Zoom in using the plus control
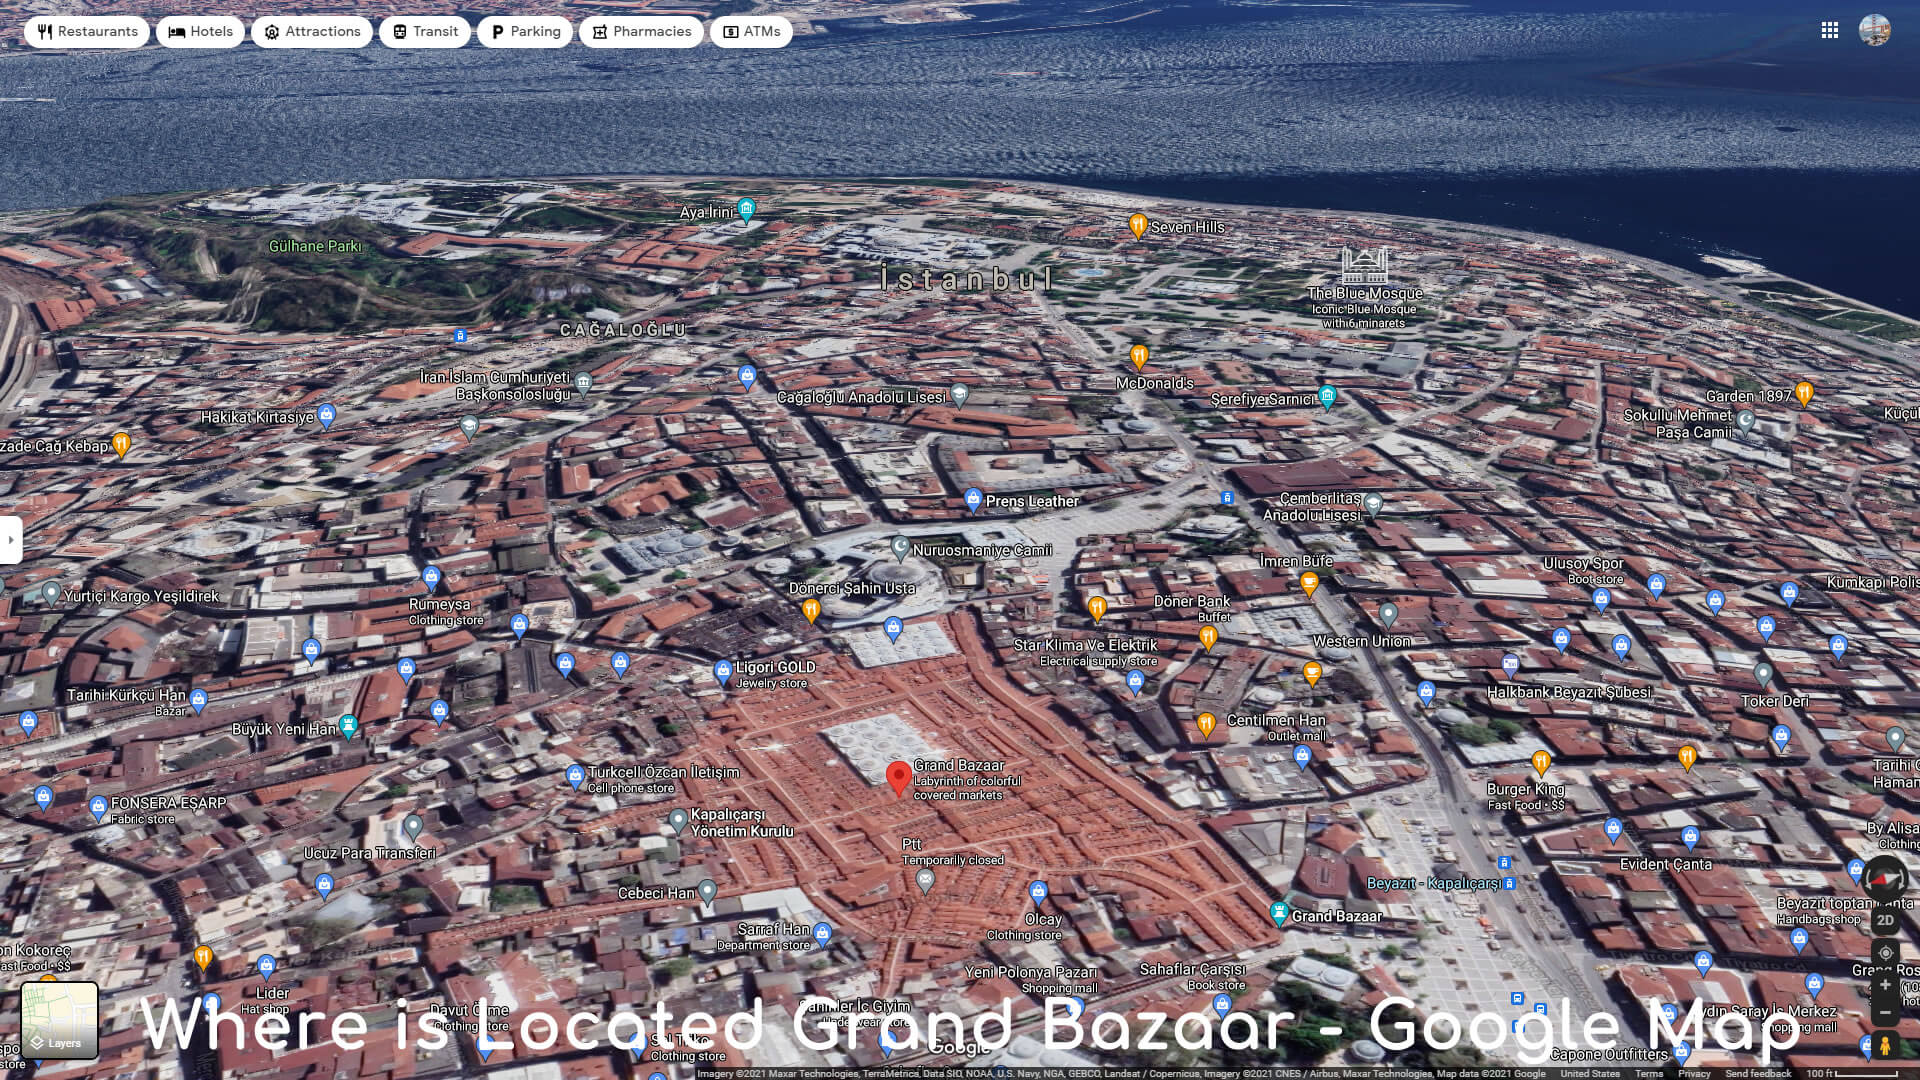This screenshot has width=1920, height=1080. pyautogui.click(x=1884, y=985)
